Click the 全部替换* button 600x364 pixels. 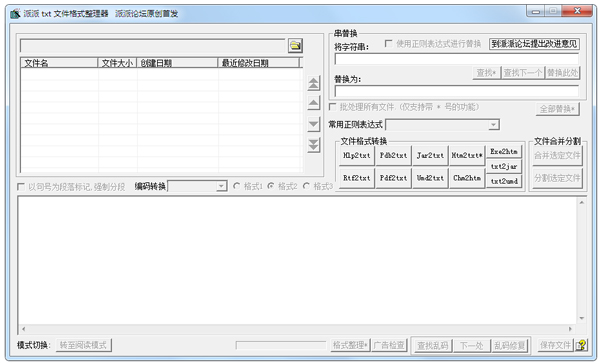click(x=558, y=109)
